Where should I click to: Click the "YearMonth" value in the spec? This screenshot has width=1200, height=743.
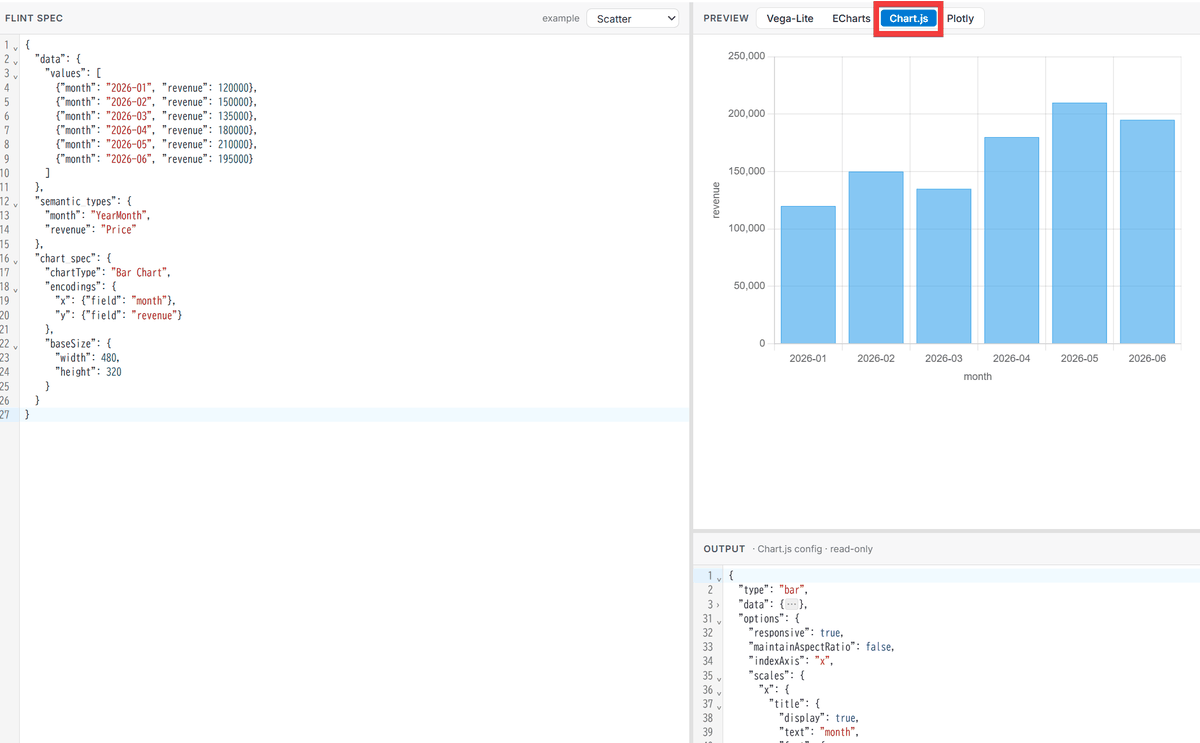pos(120,215)
